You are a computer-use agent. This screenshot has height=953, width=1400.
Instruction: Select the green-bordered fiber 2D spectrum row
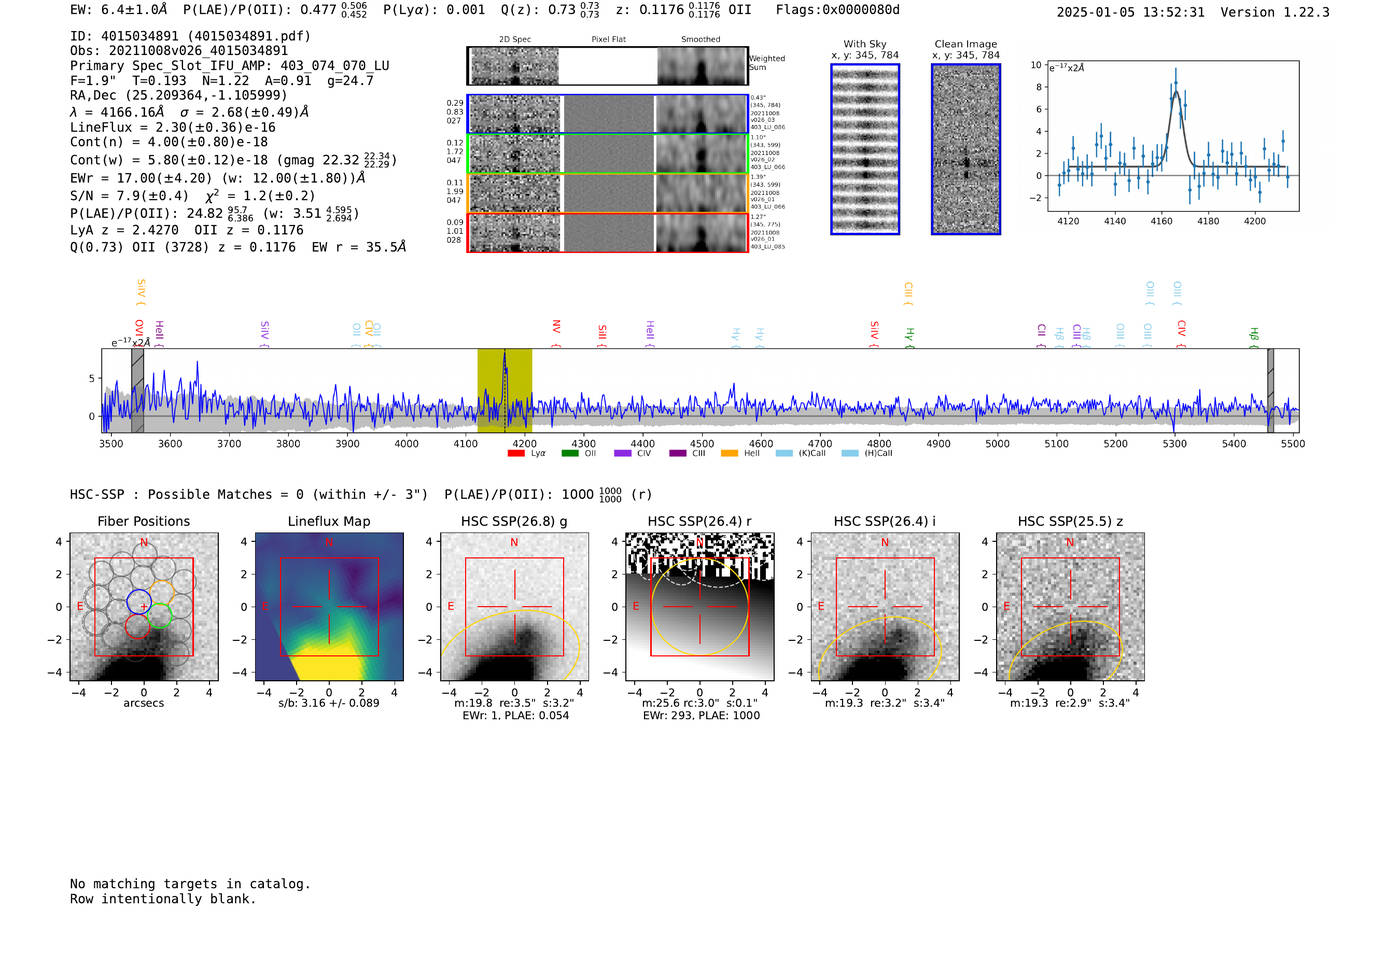click(607, 154)
